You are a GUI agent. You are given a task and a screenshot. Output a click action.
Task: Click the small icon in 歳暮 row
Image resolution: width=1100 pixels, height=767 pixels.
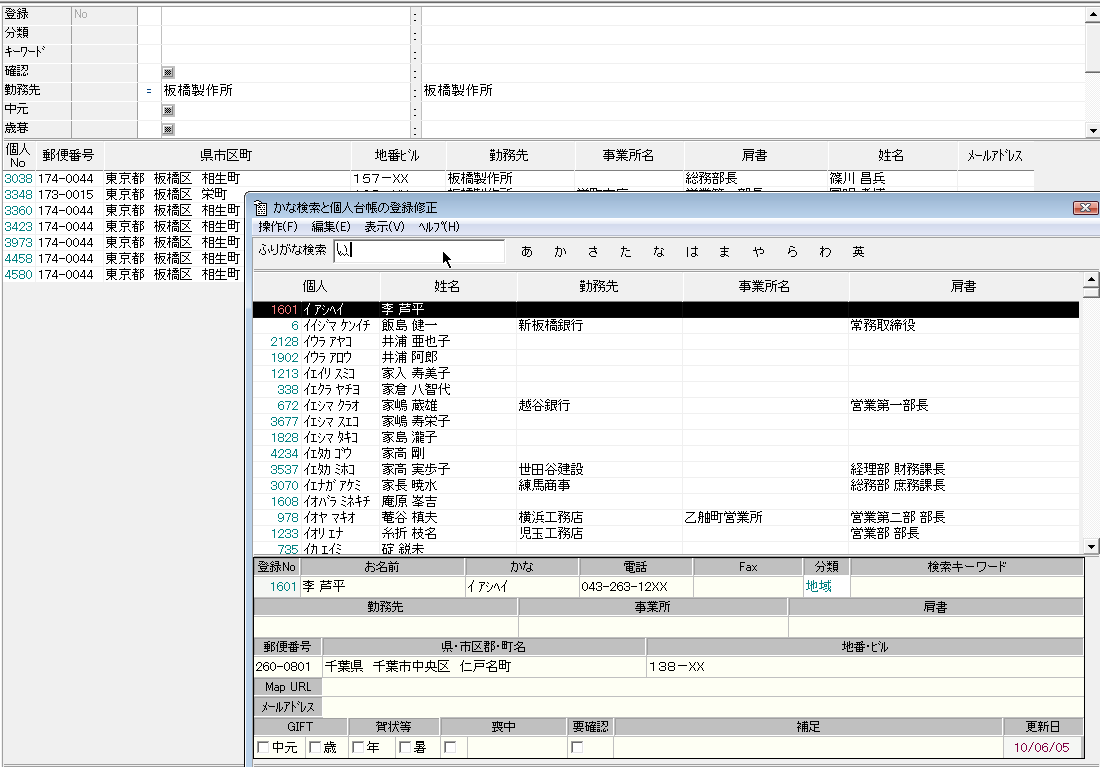pyautogui.click(x=168, y=129)
